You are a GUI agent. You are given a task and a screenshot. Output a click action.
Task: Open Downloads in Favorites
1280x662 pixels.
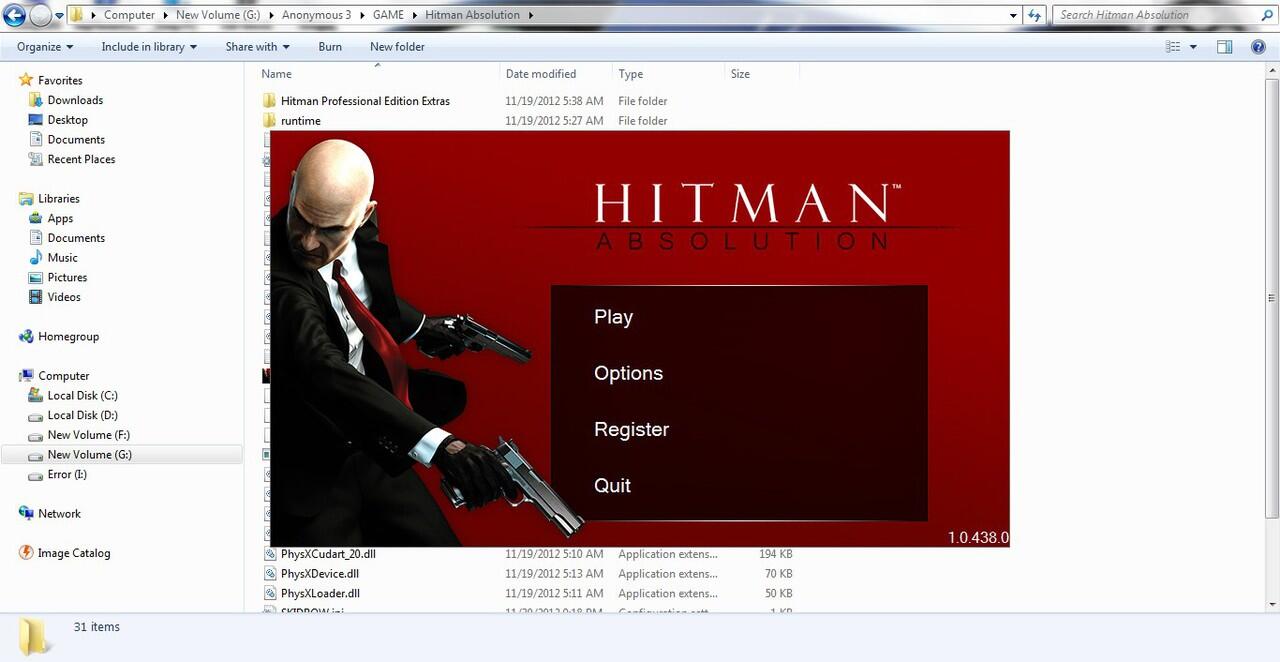[x=75, y=100]
